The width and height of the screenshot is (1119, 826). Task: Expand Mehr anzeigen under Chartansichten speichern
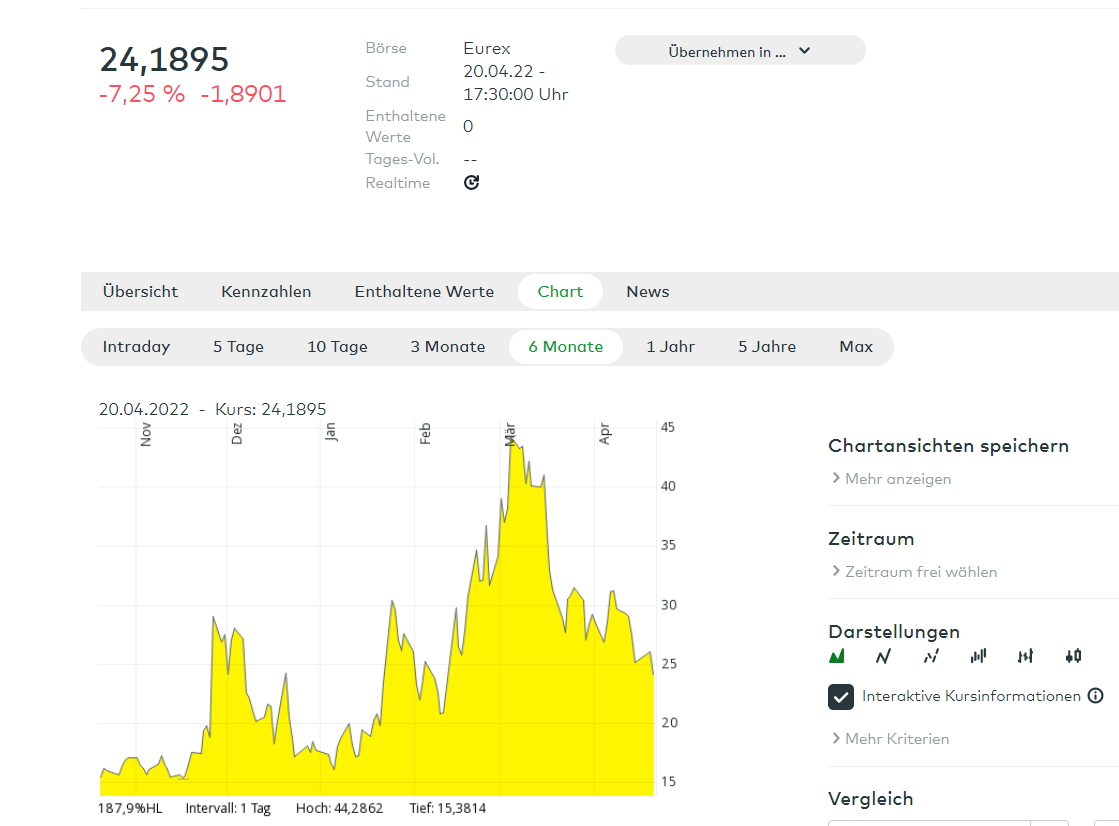point(897,479)
